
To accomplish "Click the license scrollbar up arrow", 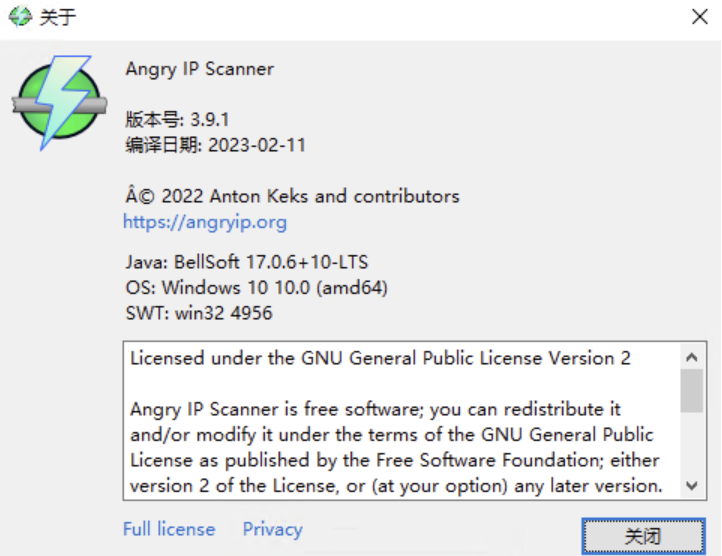I will [x=691, y=356].
